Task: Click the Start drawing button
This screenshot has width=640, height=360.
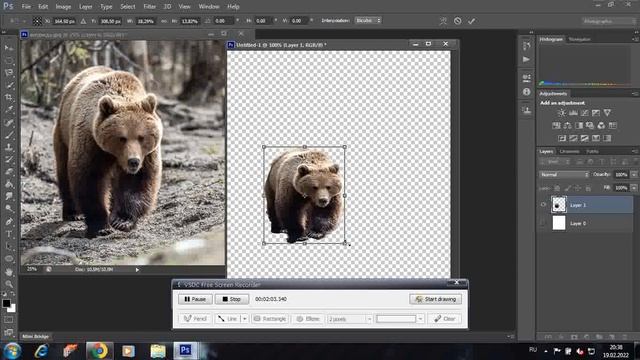Action: 436,299
